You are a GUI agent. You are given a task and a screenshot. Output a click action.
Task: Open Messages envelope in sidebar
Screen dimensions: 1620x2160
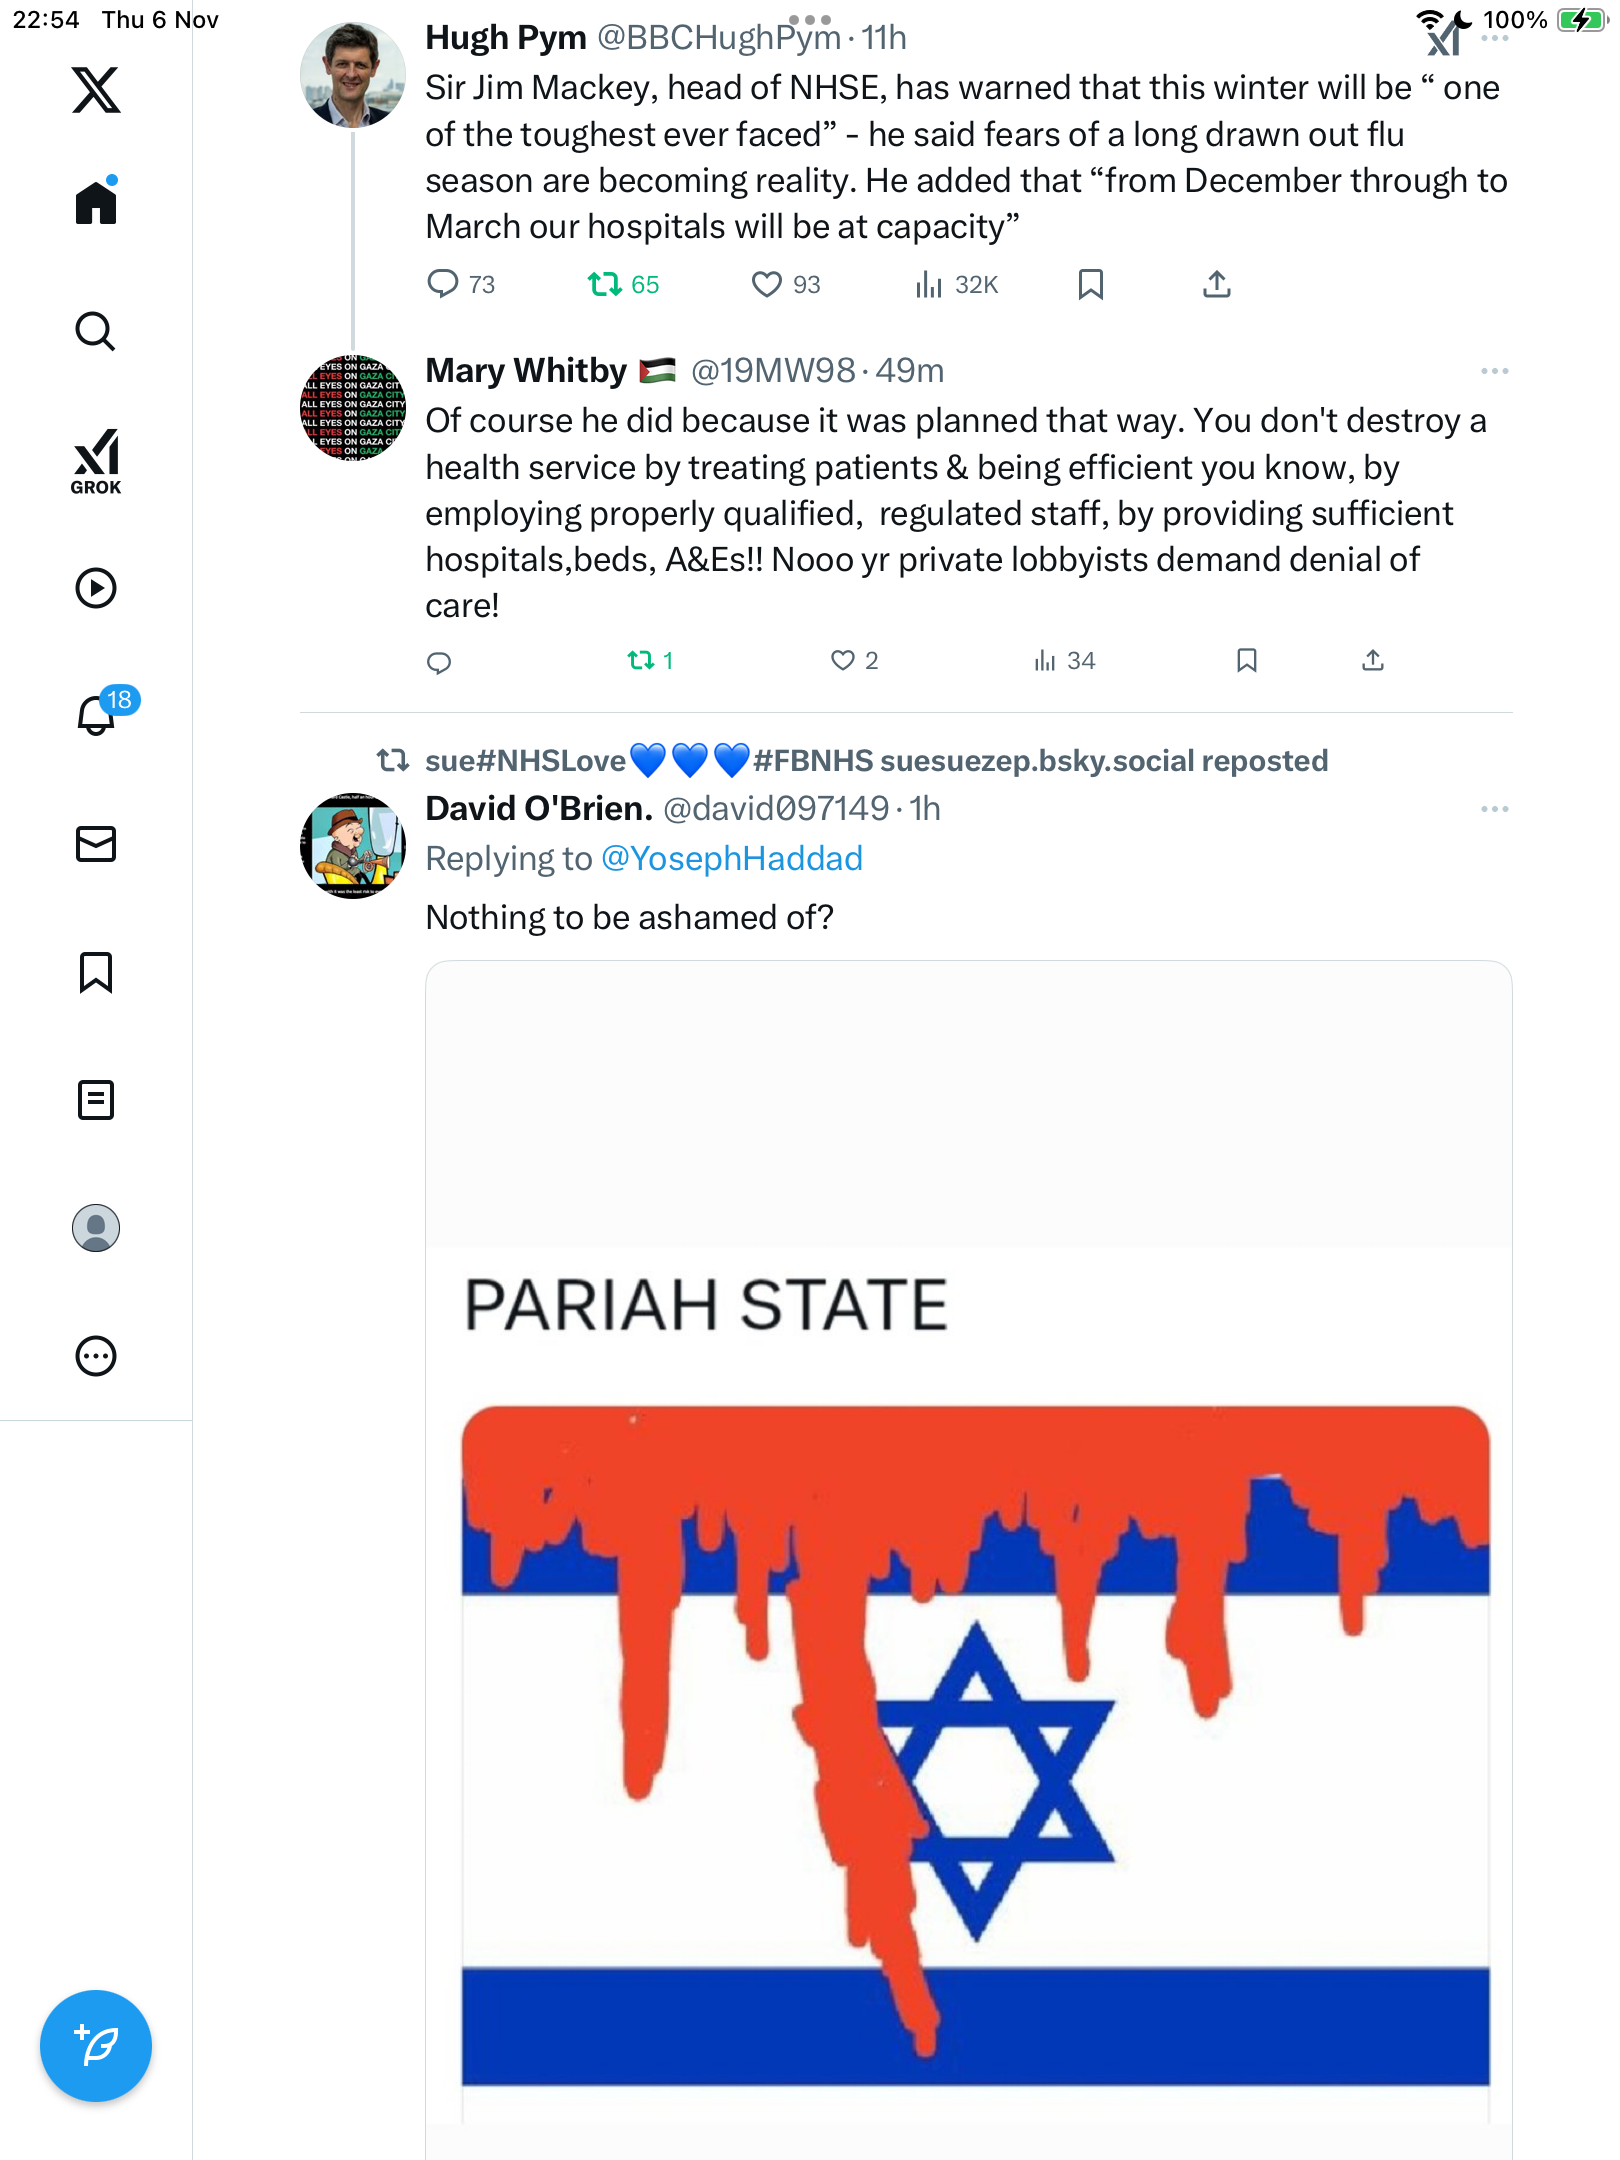[96, 844]
